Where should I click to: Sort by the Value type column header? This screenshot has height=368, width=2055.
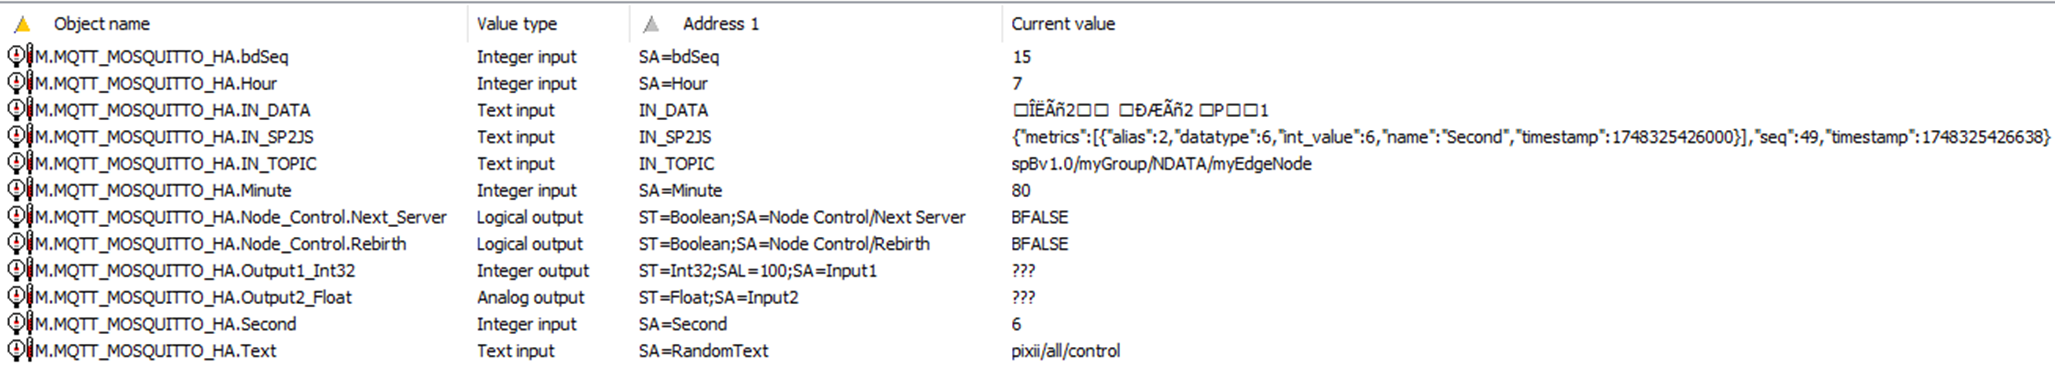click(517, 24)
